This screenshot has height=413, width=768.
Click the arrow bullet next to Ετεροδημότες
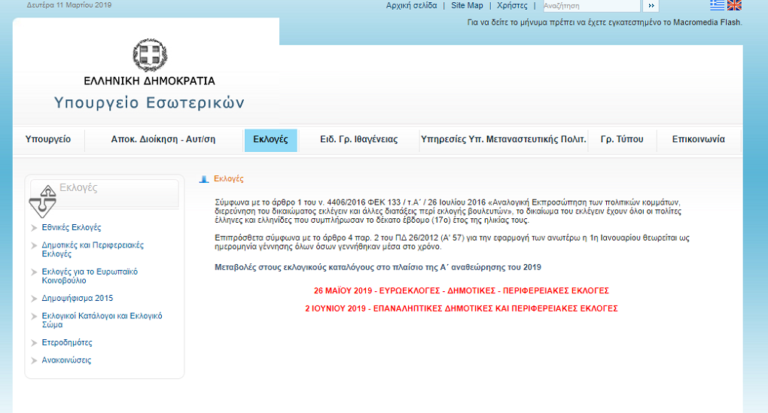(x=34, y=343)
